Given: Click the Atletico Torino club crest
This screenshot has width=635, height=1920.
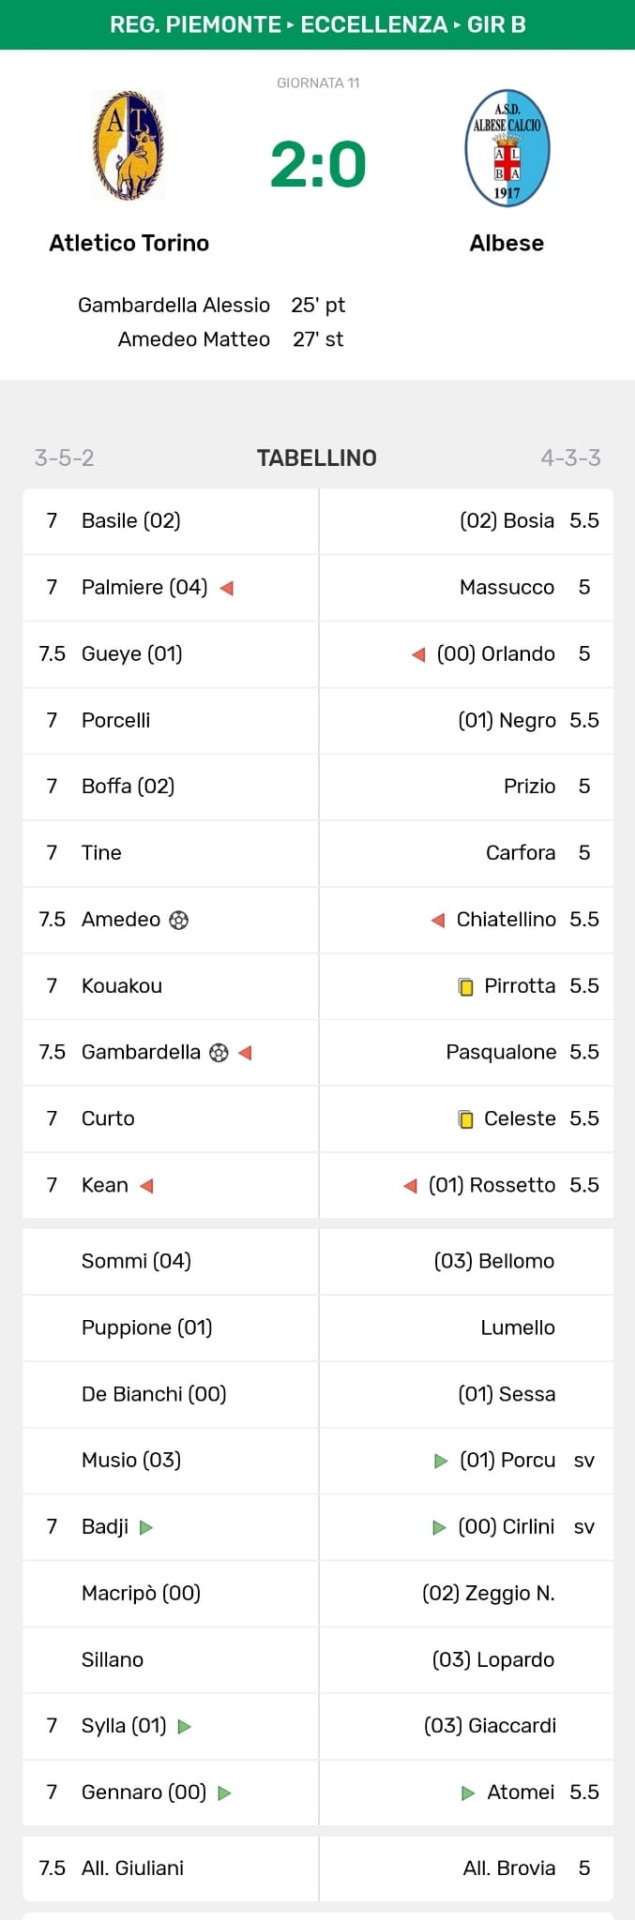Looking at the screenshot, I should (x=128, y=146).
